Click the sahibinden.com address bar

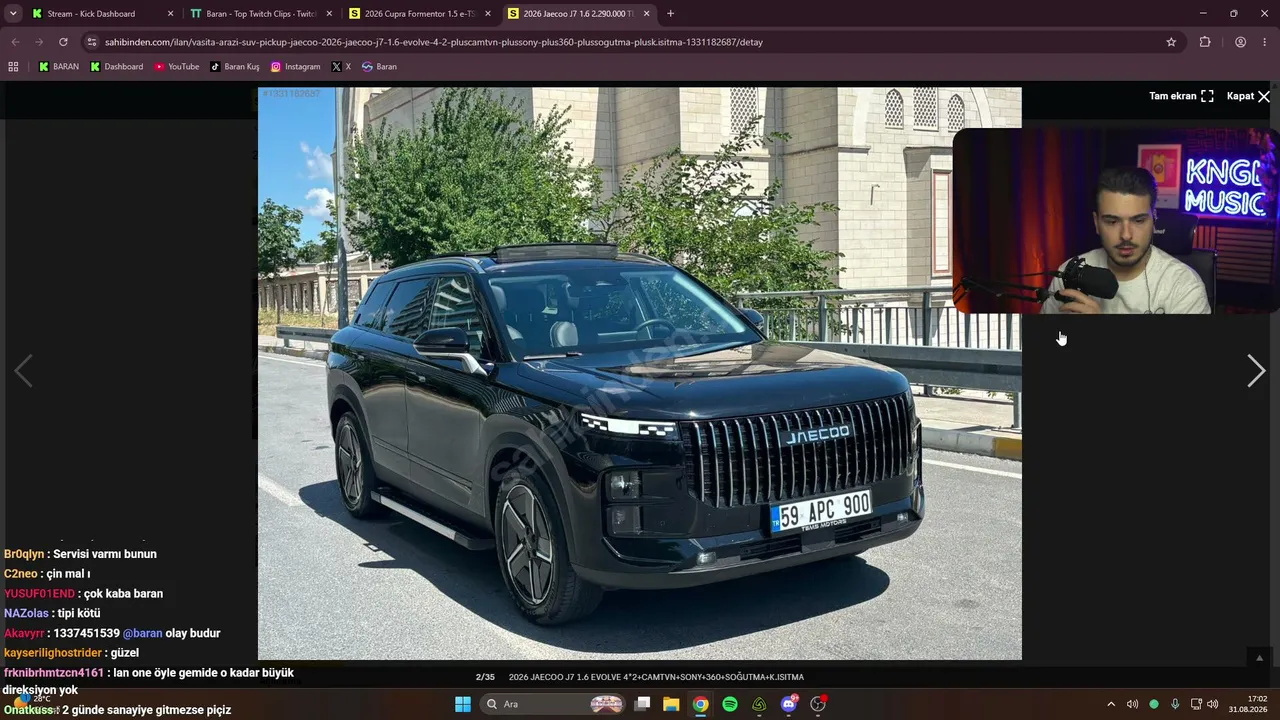click(630, 42)
